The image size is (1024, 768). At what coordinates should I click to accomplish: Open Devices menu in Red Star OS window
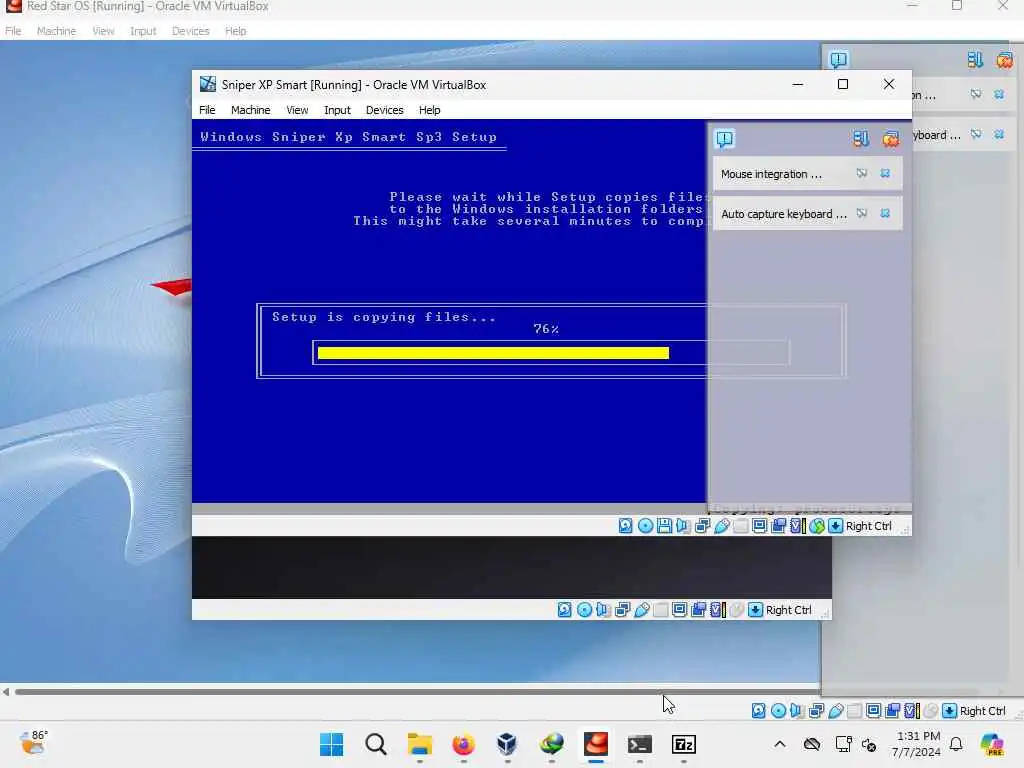191,31
